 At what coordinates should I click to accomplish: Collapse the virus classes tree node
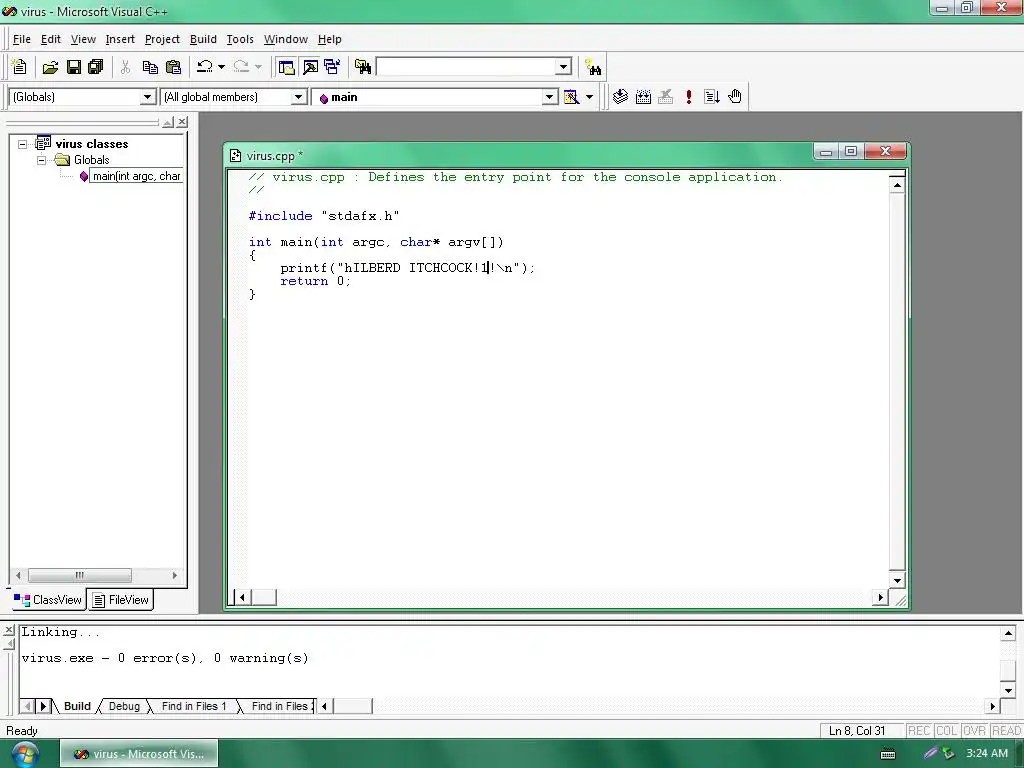click(23, 144)
